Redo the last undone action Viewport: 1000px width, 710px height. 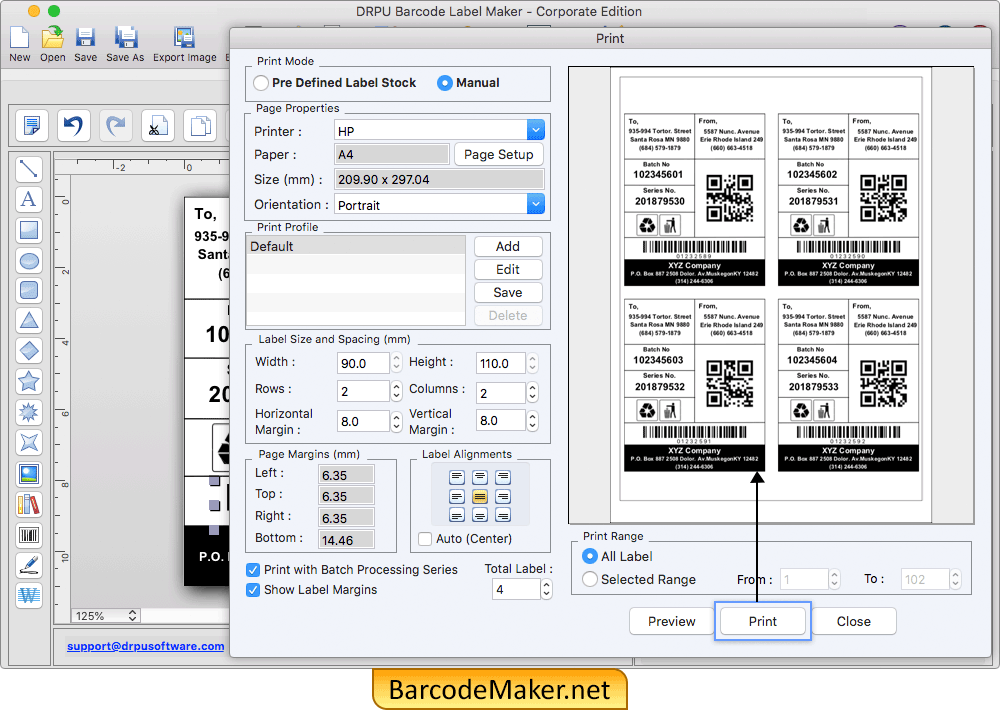[115, 125]
